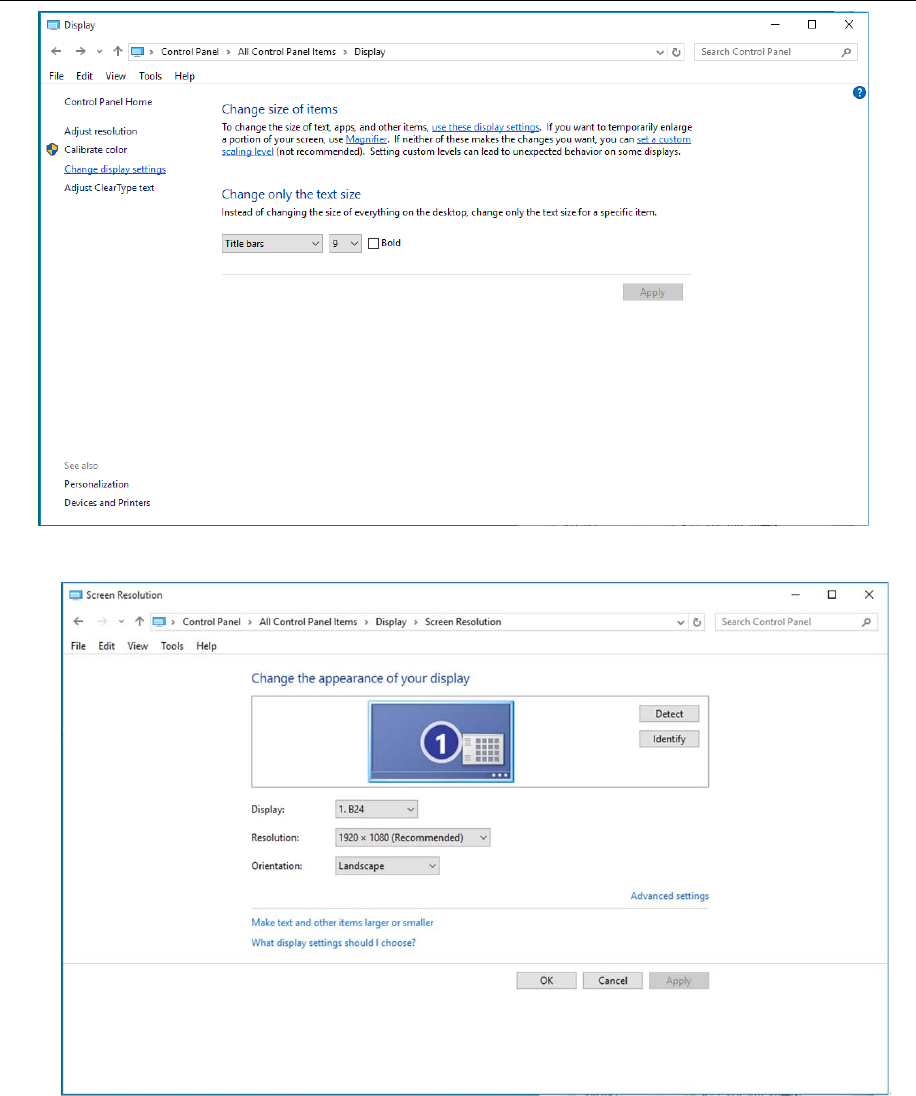Open Edit menu in Screen Resolution window
Image resolution: width=916 pixels, height=1096 pixels.
click(106, 646)
